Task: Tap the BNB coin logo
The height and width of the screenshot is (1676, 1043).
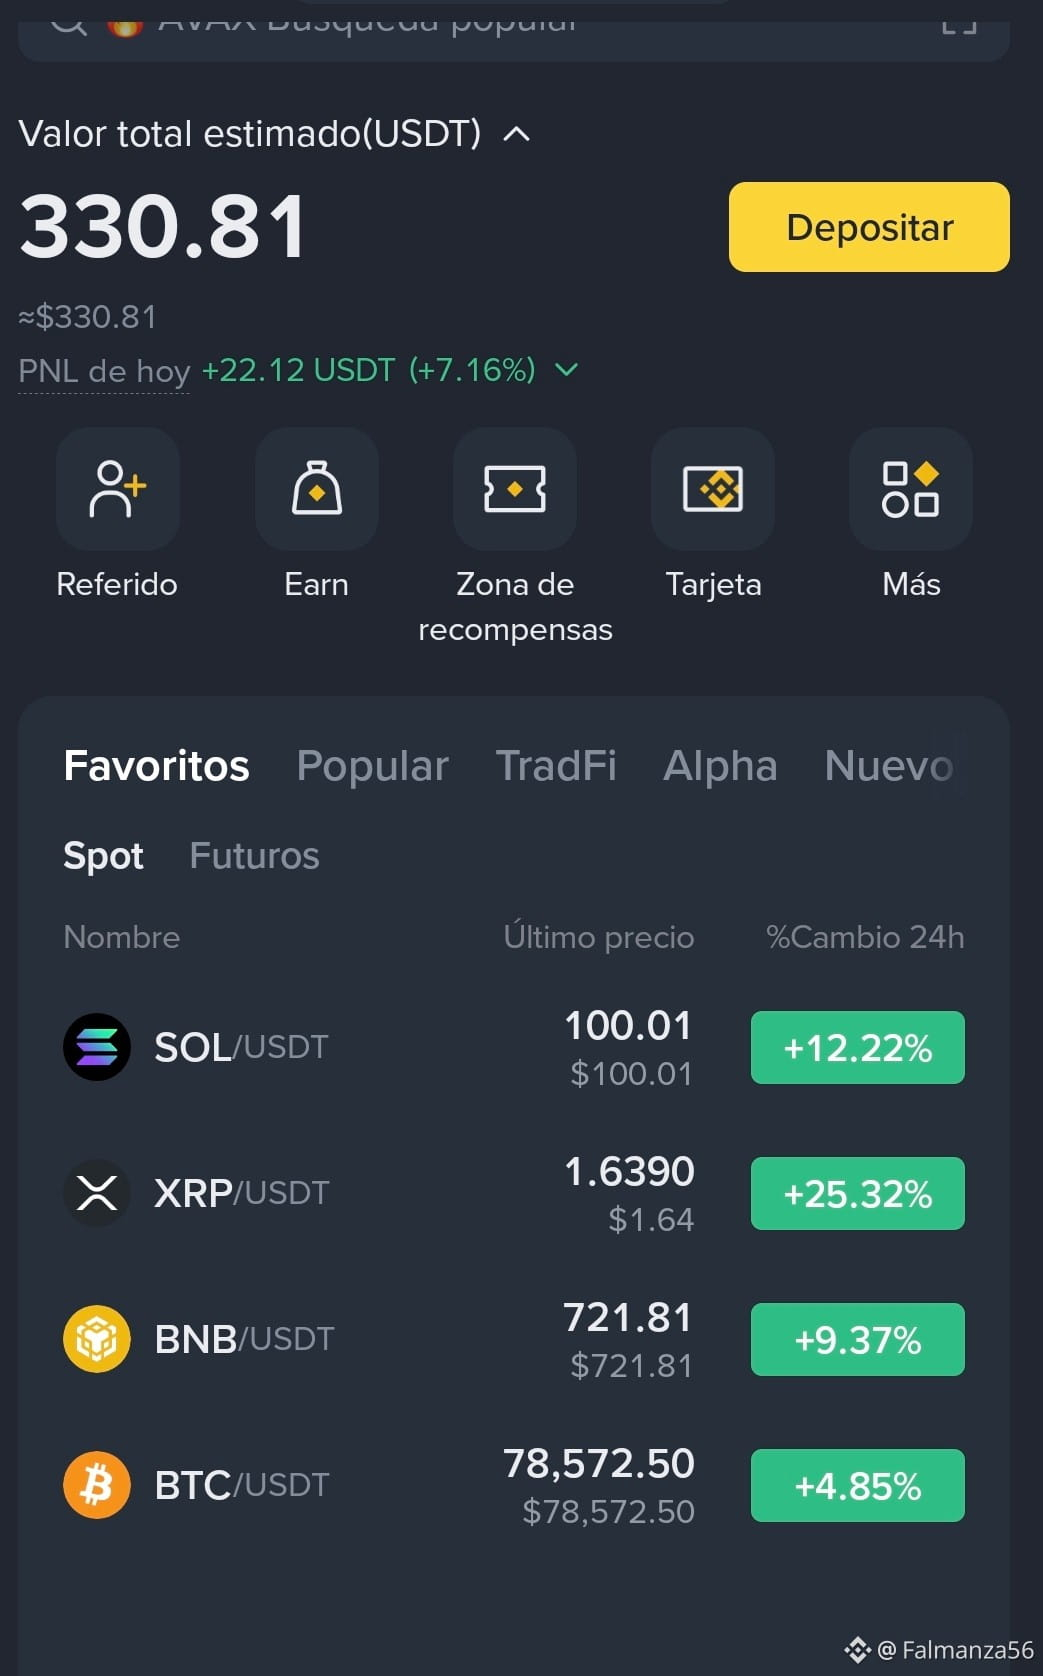Action: (97, 1339)
